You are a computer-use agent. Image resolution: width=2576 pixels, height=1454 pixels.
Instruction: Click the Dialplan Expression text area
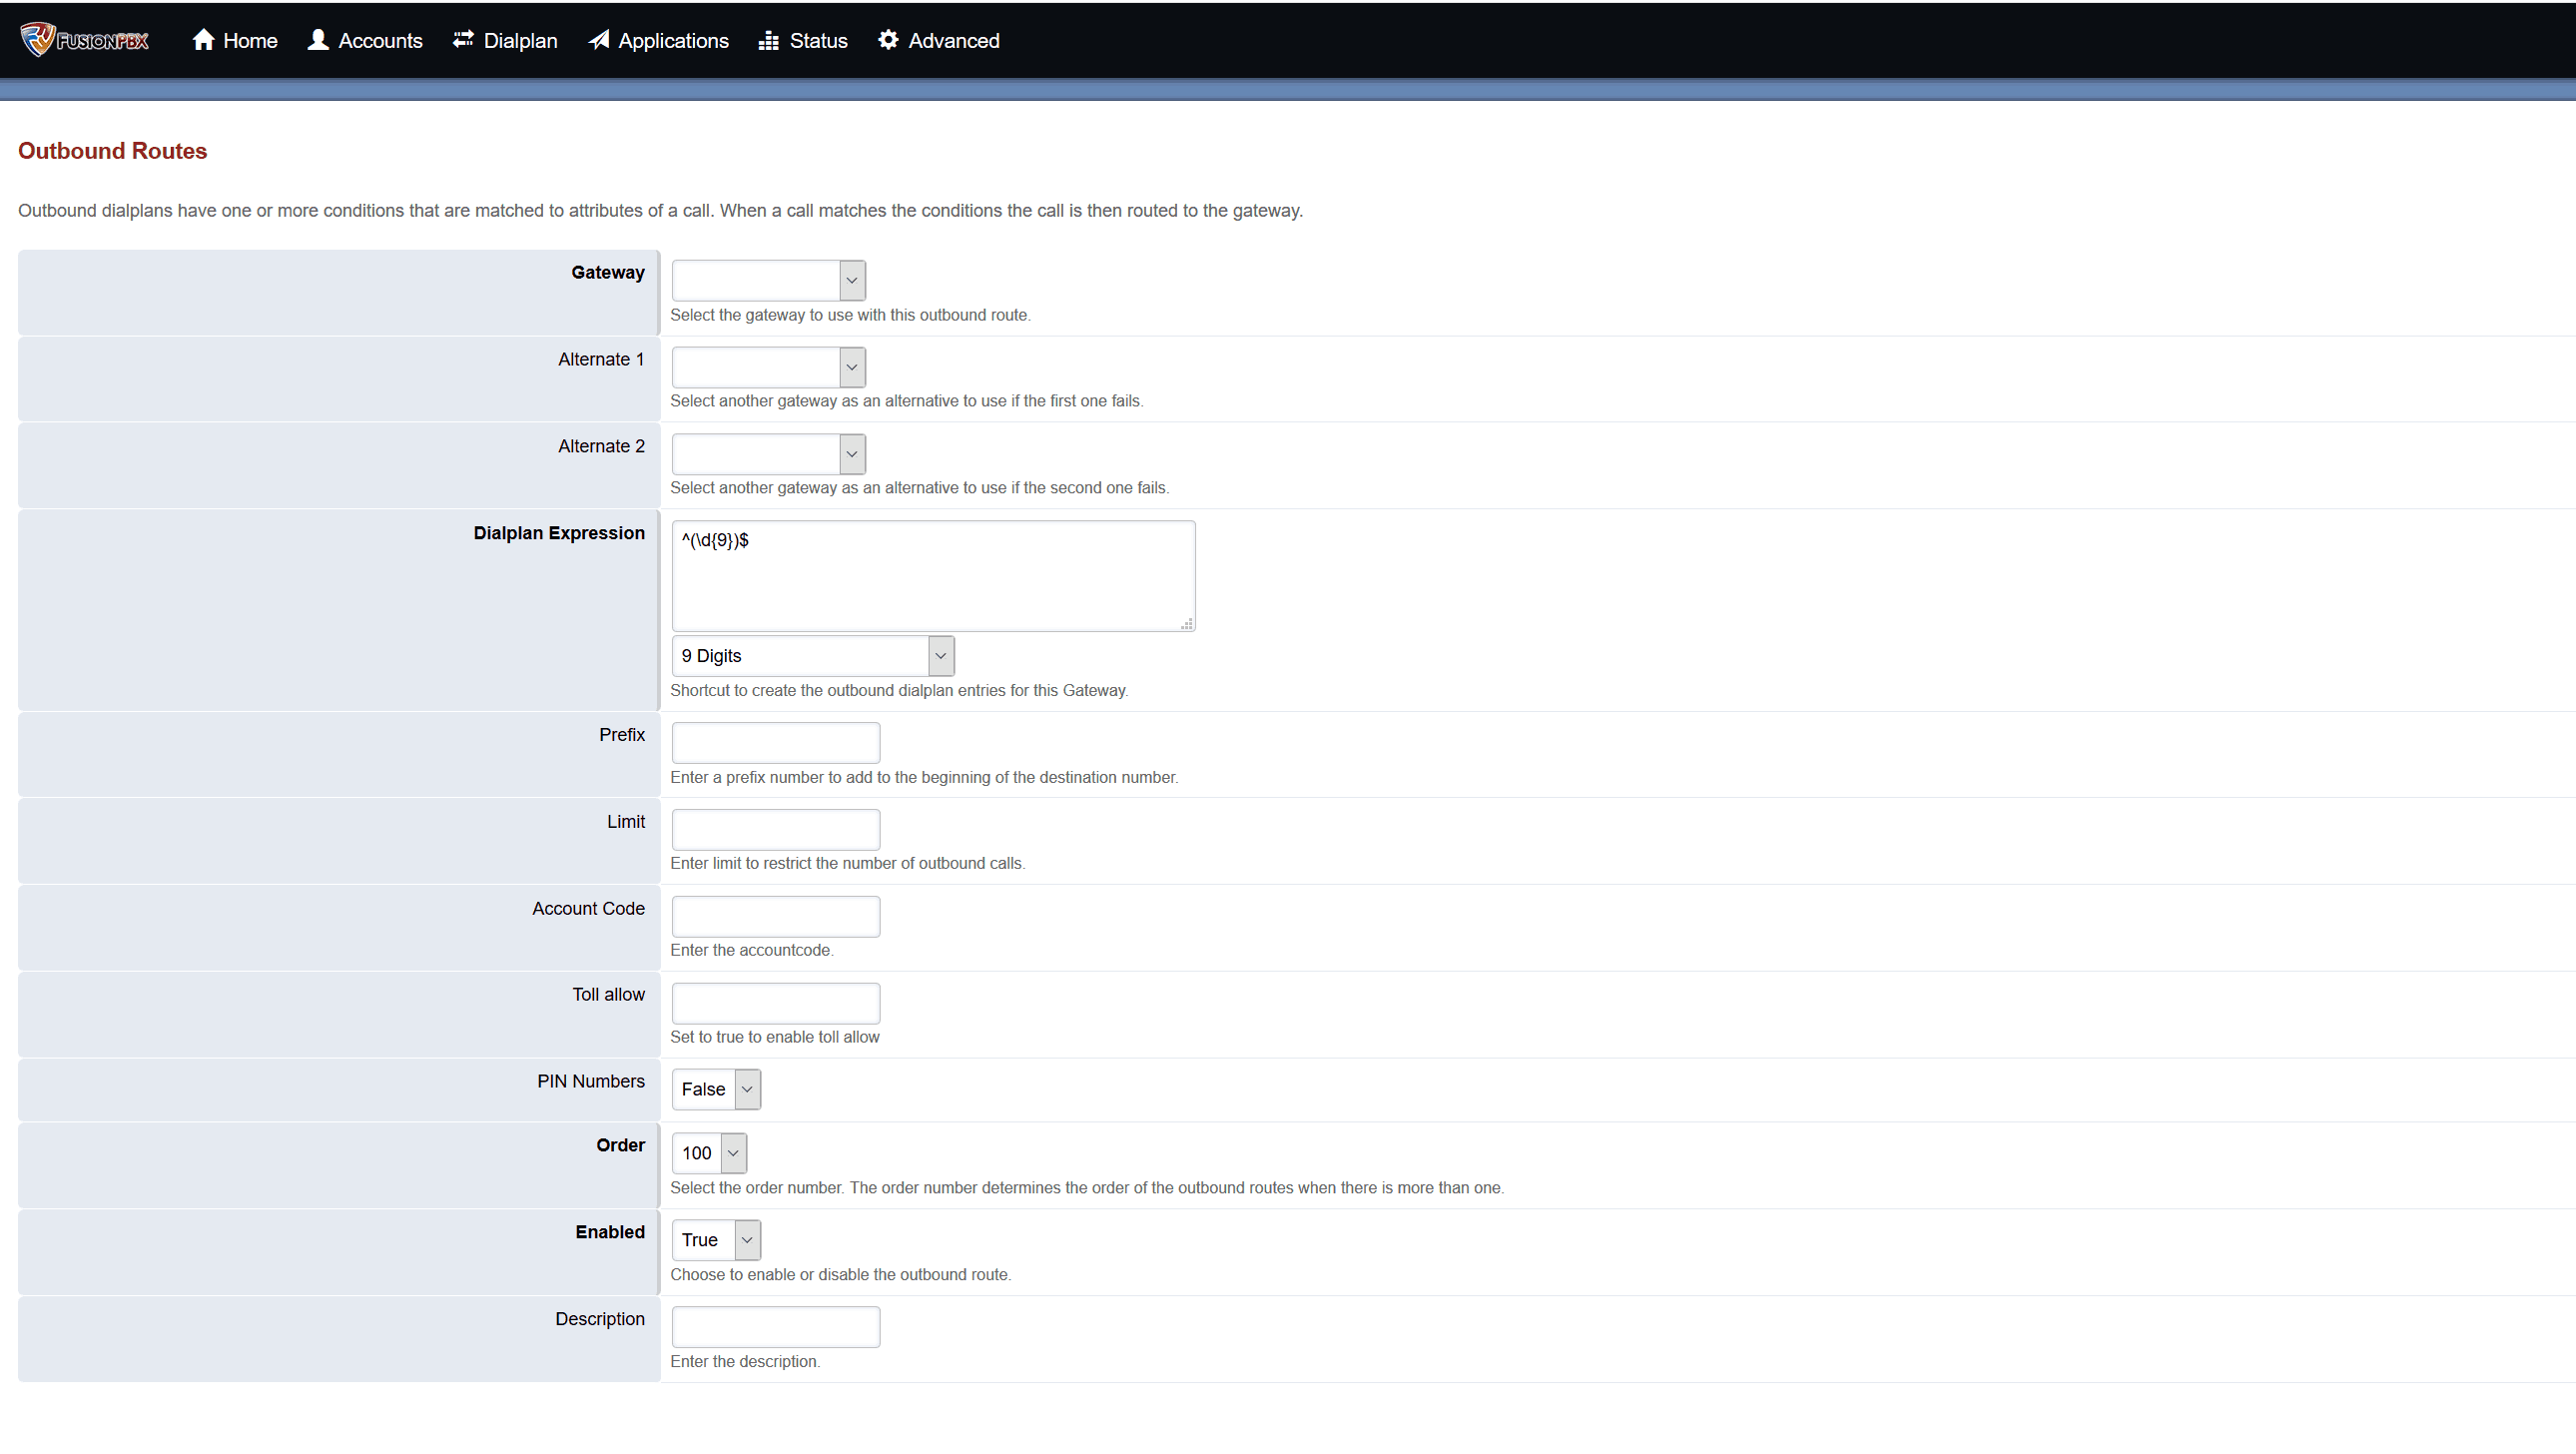coord(932,576)
